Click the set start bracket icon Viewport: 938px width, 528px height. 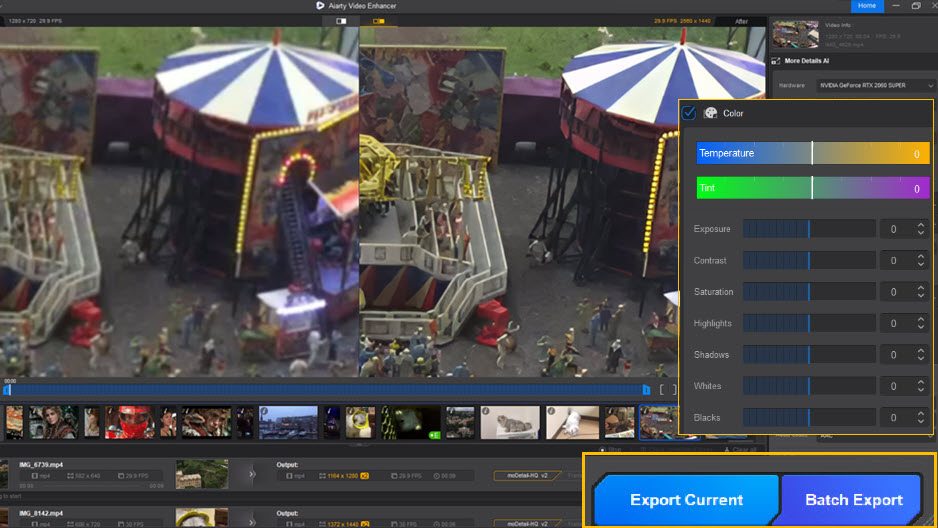[x=661, y=389]
